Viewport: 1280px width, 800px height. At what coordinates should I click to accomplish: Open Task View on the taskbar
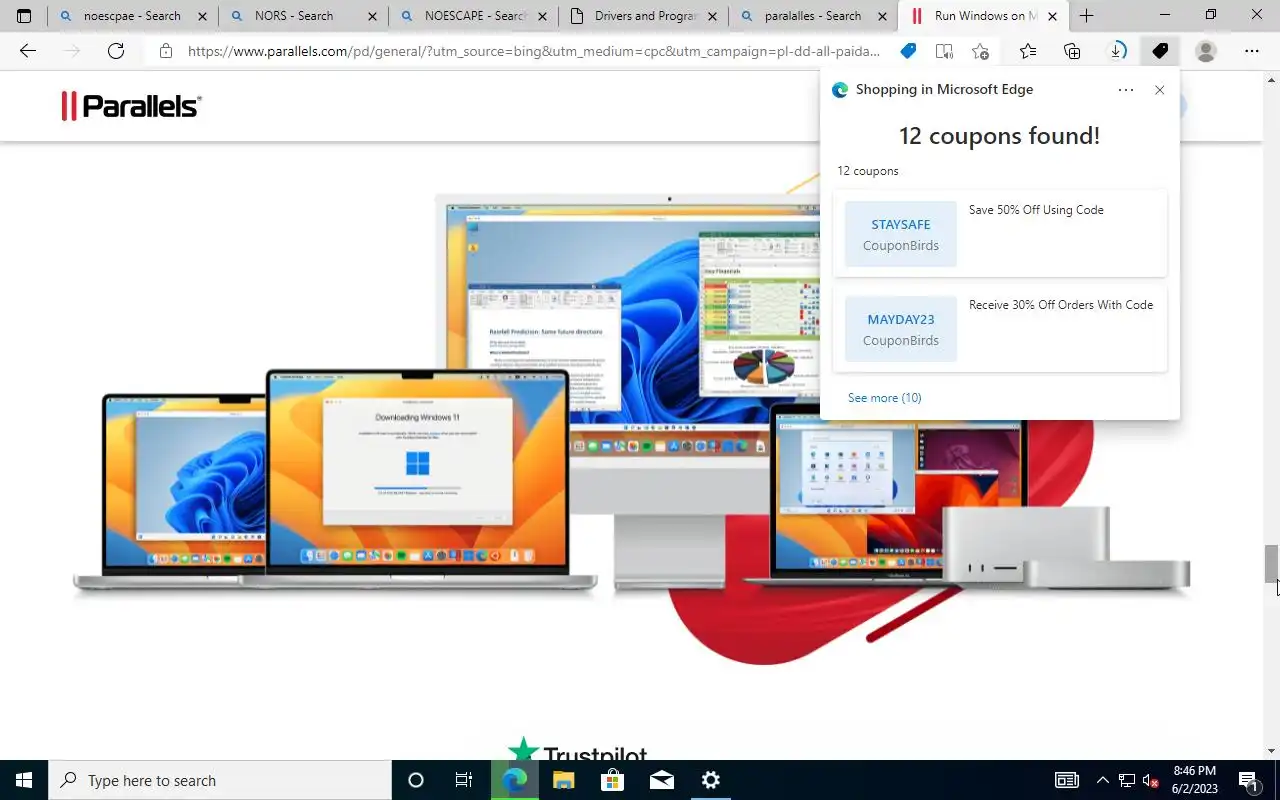pos(464,780)
